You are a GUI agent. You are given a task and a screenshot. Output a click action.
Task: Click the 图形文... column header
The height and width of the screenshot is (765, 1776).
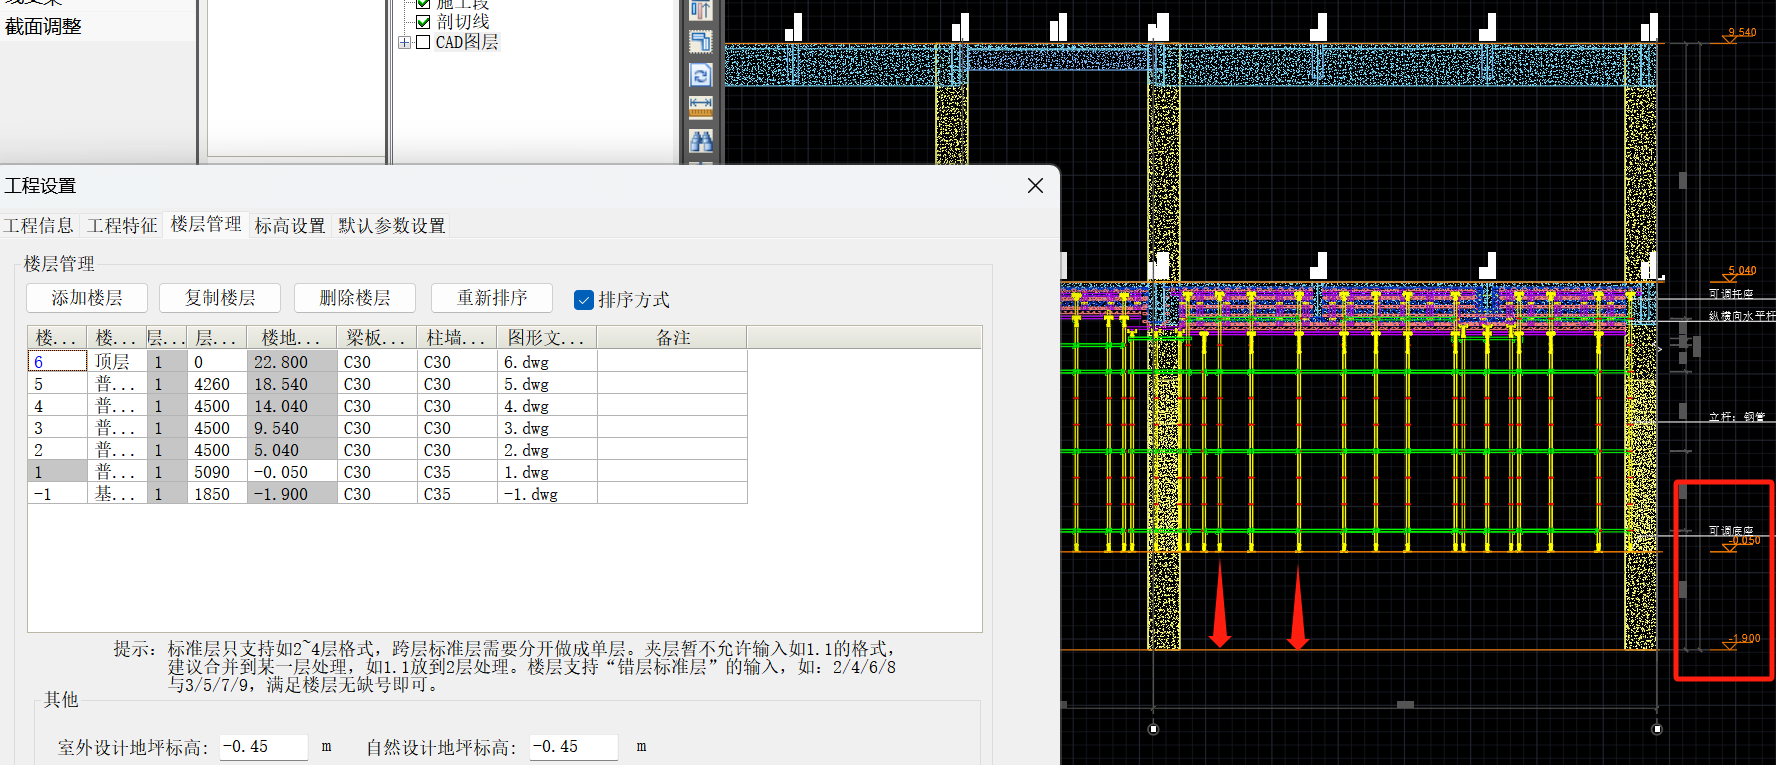tap(547, 338)
